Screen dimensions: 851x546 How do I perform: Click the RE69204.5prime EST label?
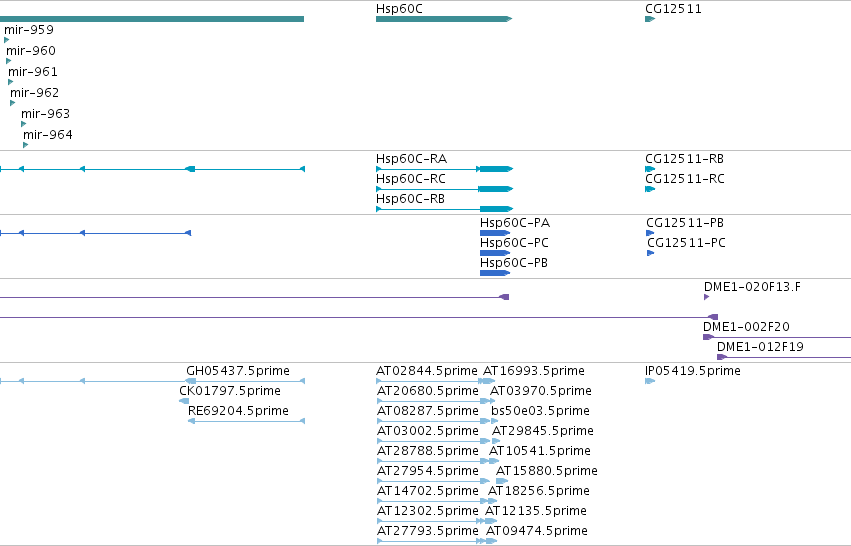click(x=238, y=411)
